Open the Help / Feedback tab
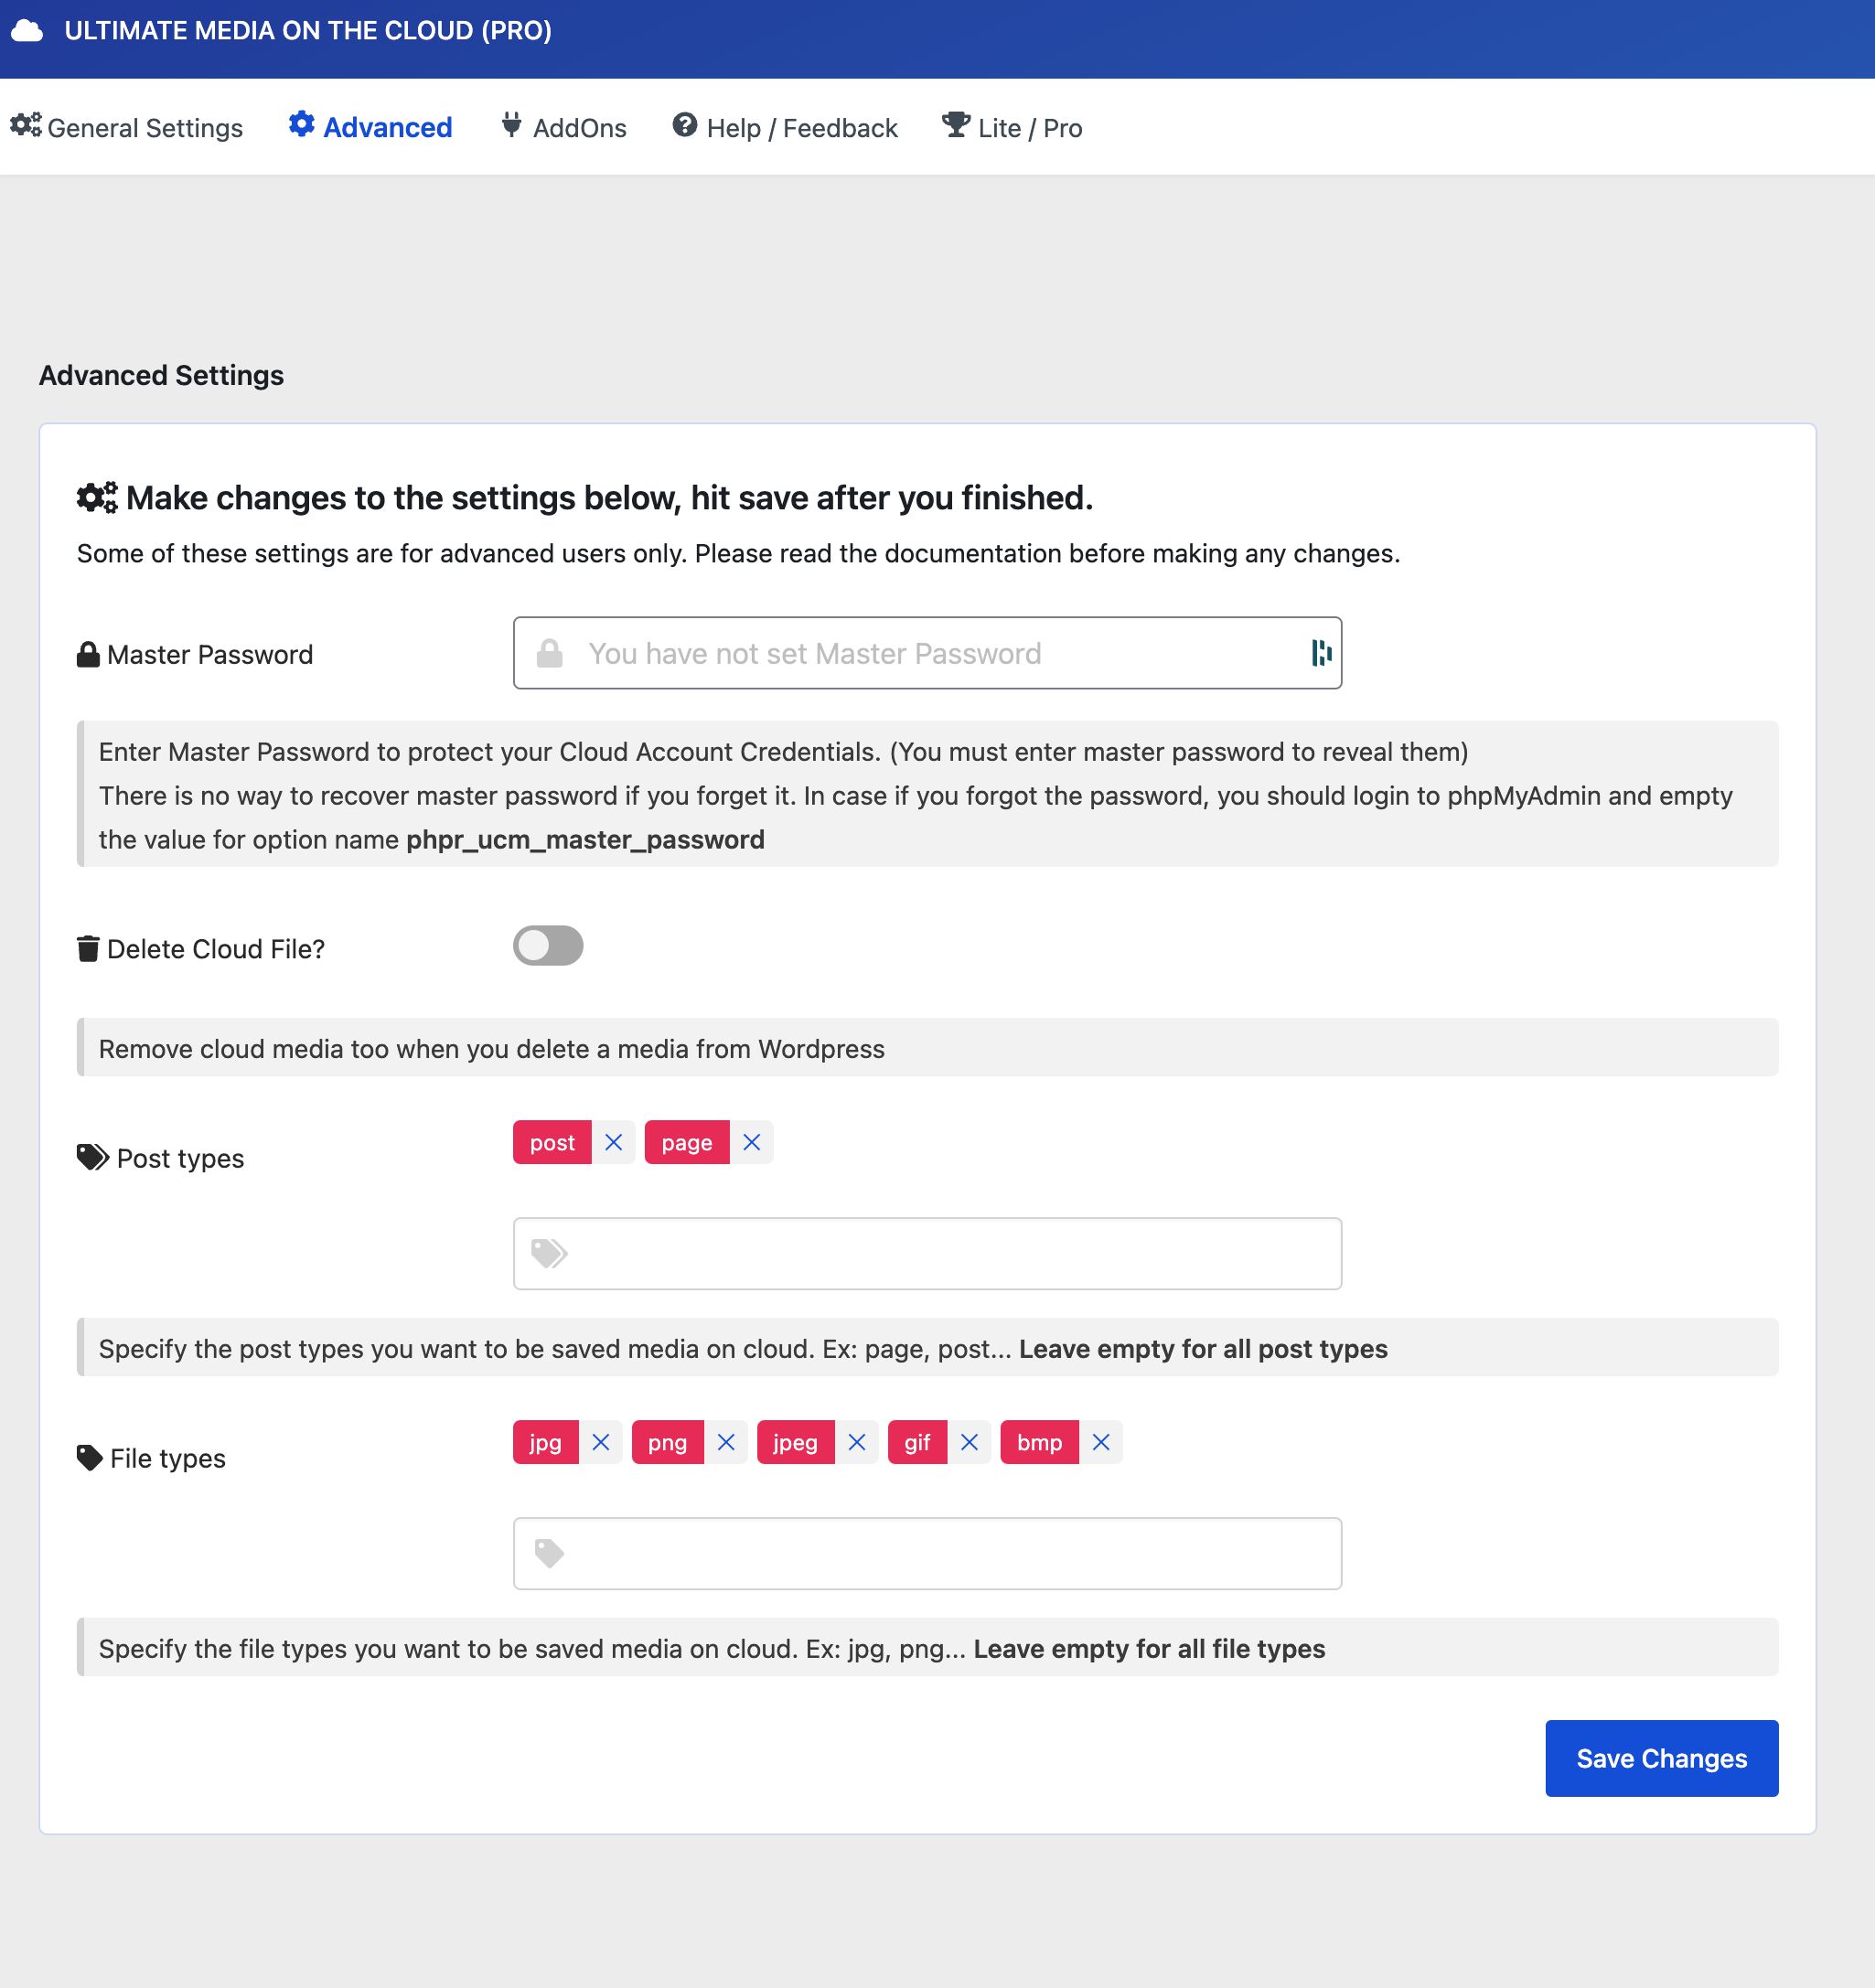The height and width of the screenshot is (1988, 1875). pos(785,128)
